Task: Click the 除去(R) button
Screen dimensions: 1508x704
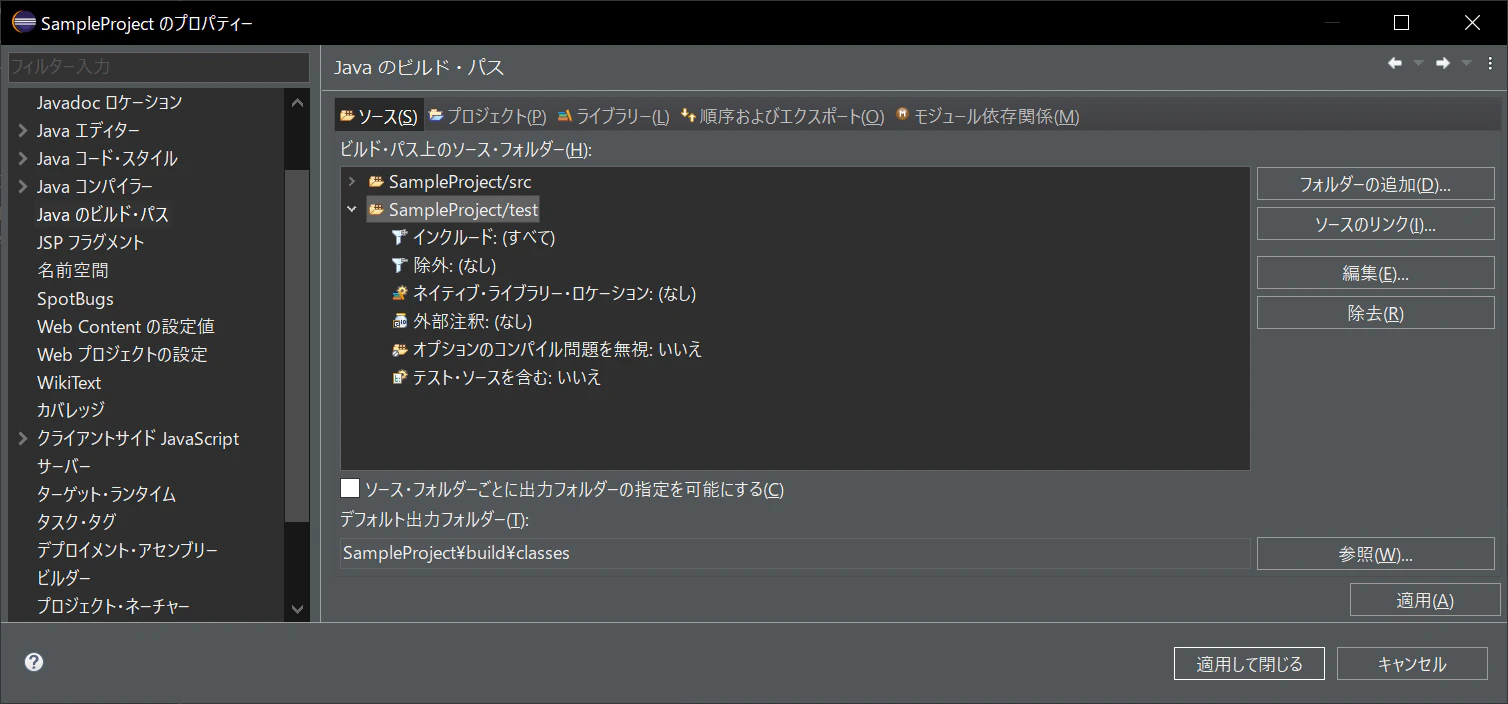Action: [1375, 313]
